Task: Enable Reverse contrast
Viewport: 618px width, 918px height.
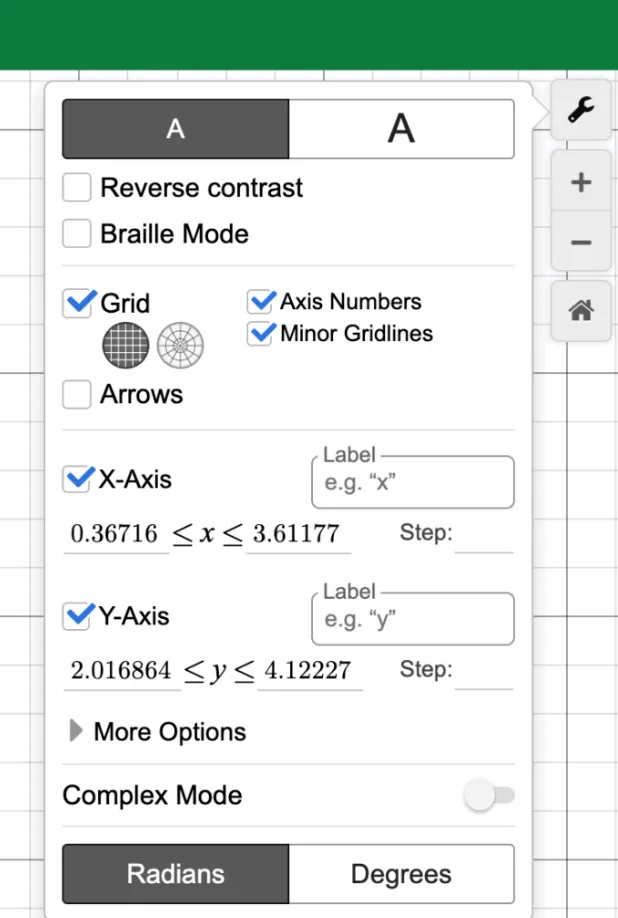Action: tap(77, 187)
